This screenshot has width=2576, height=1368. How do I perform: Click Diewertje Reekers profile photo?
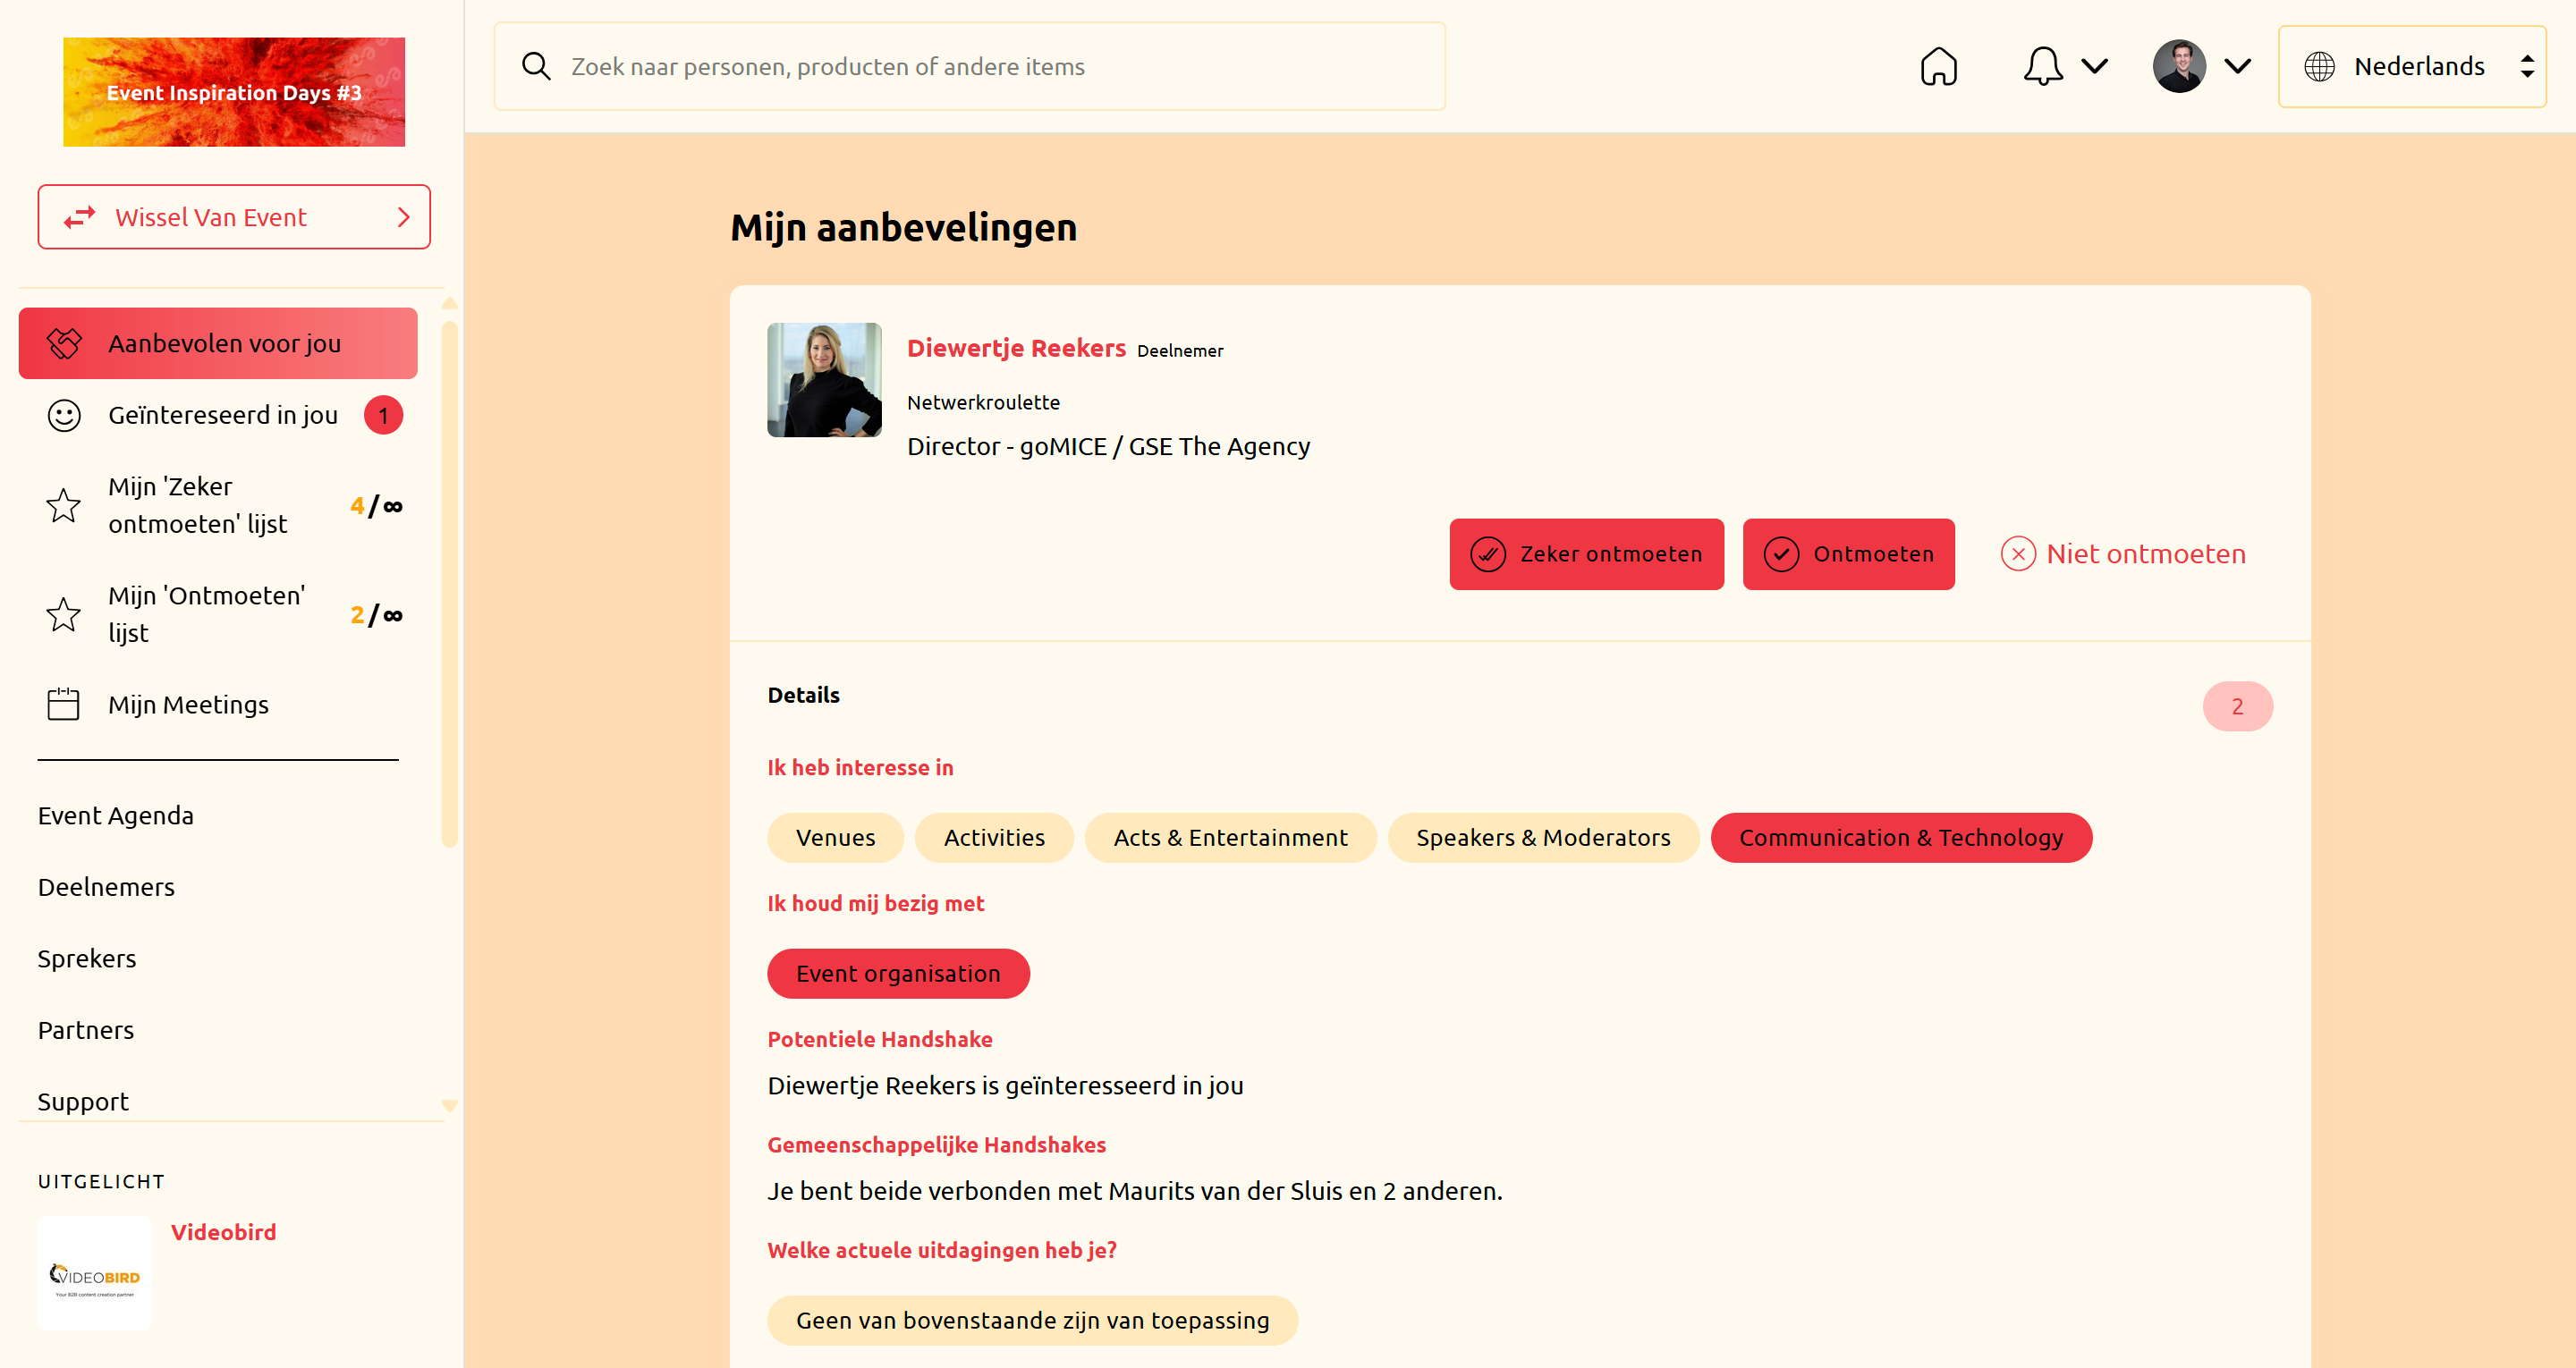pos(824,380)
